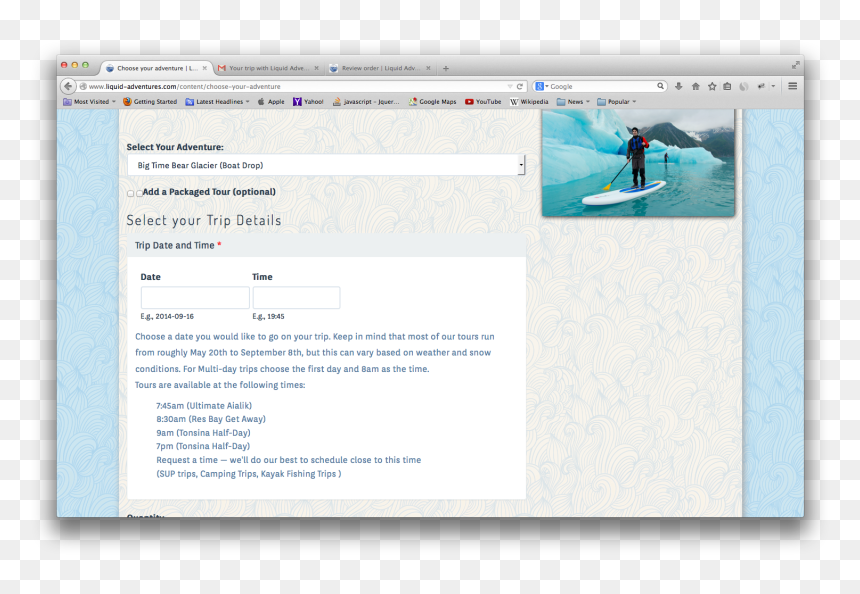Screen dimensions: 860x594
Task: Click the Select your Trip Details heading
Action: pos(204,220)
